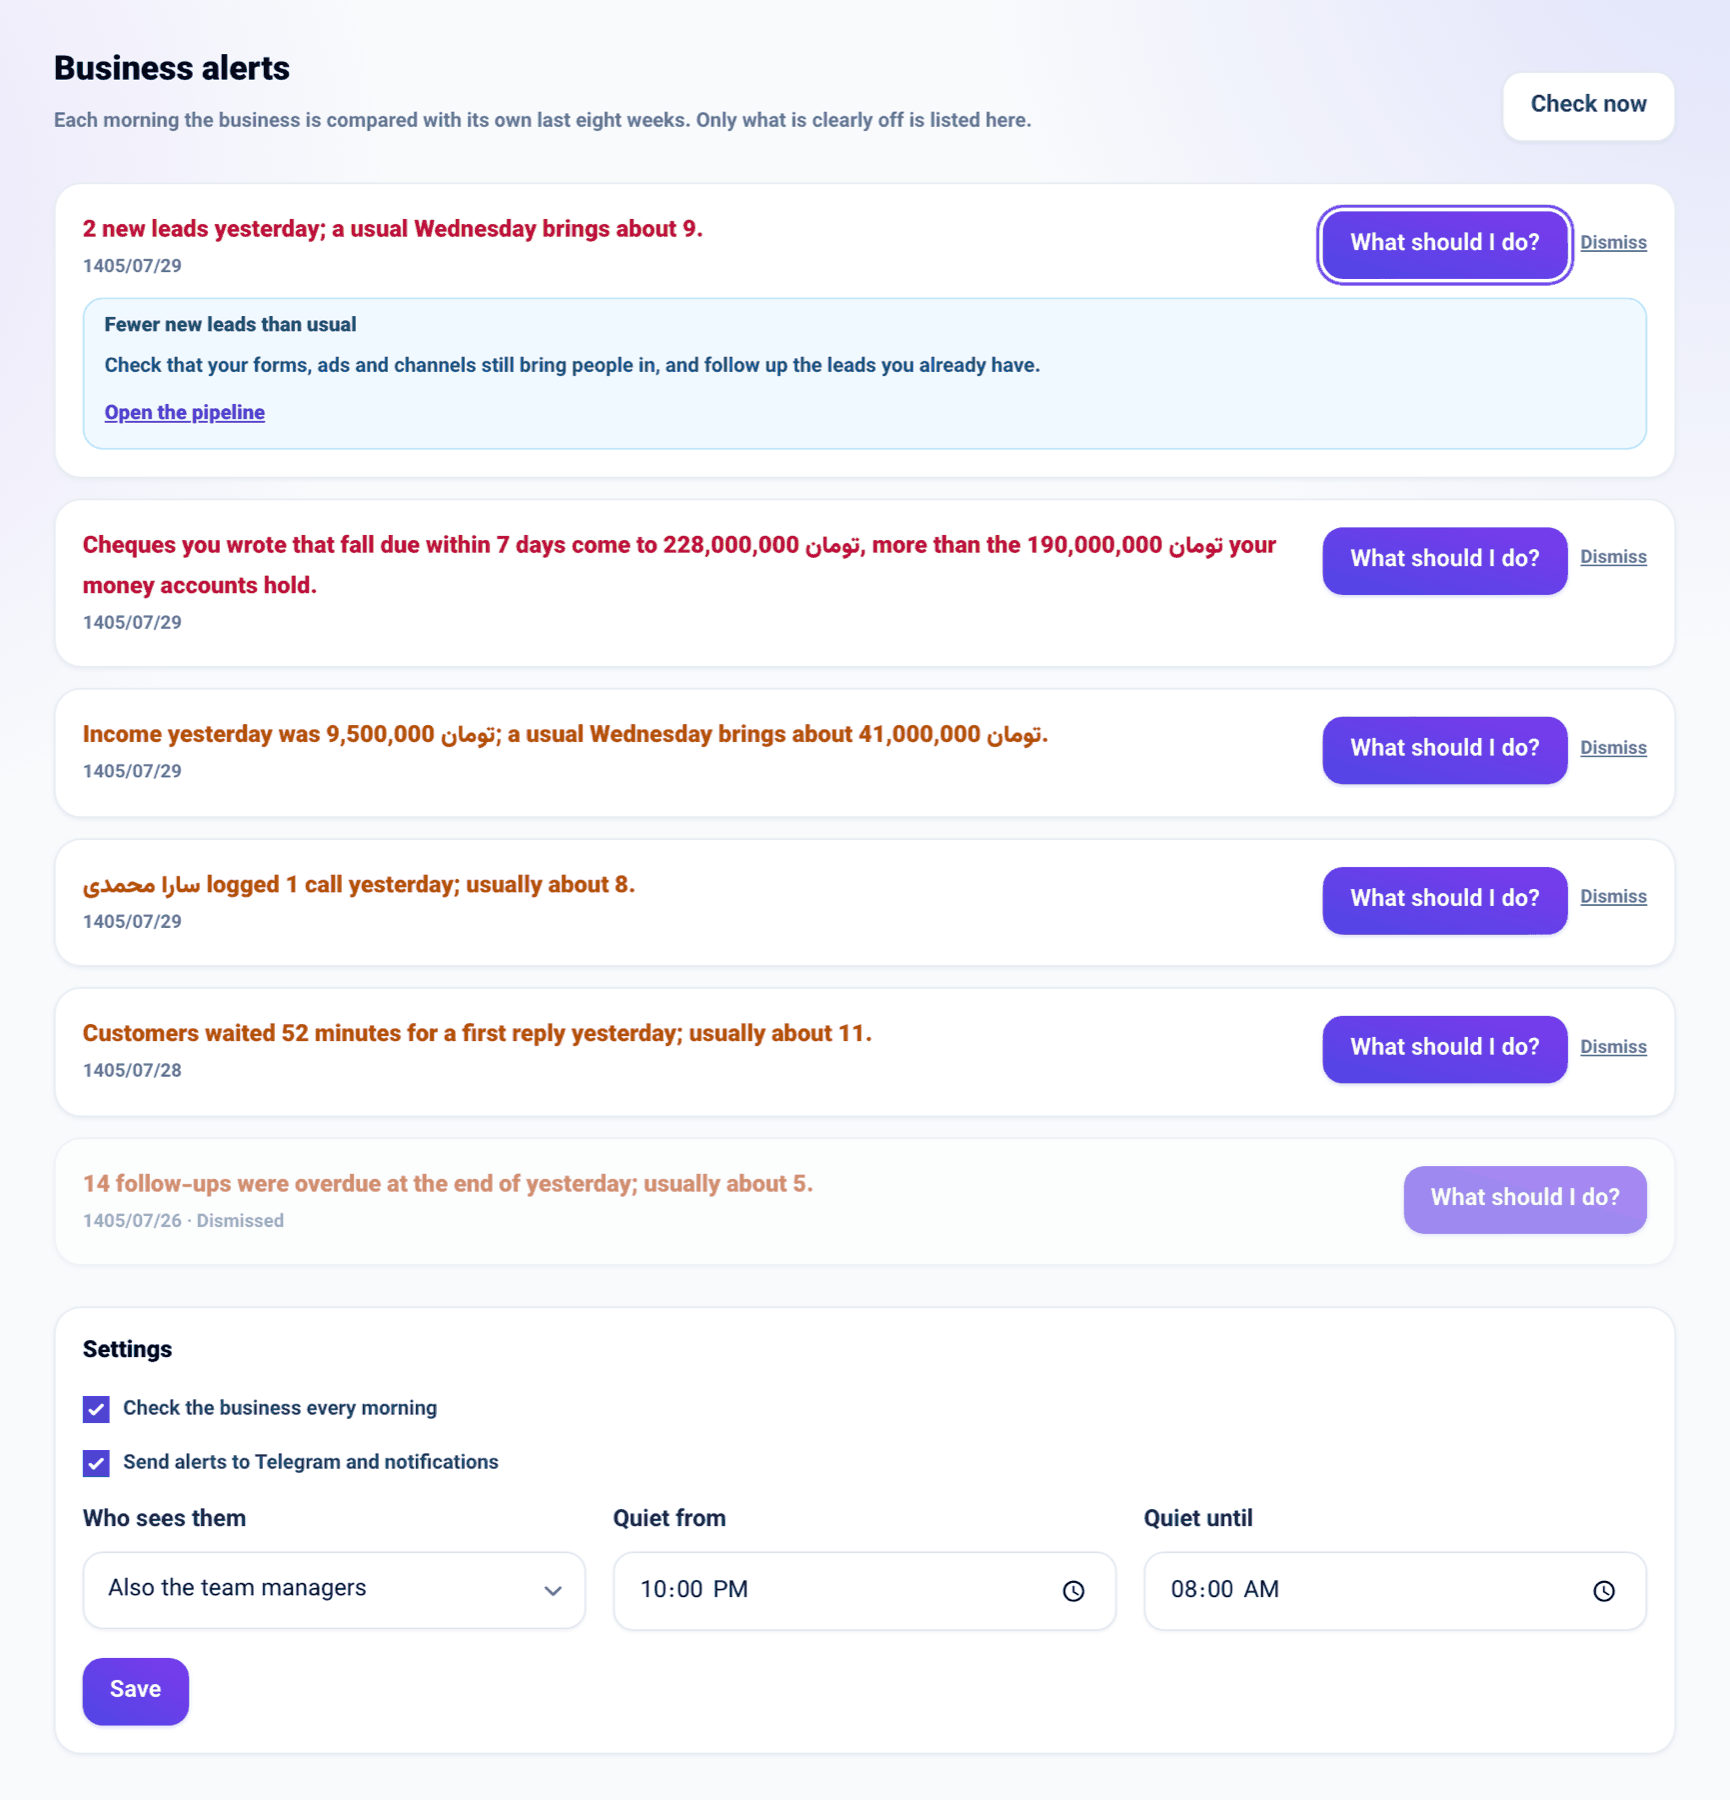1730x1800 pixels.
Task: Dismiss the cheques due alert
Action: pyautogui.click(x=1613, y=557)
